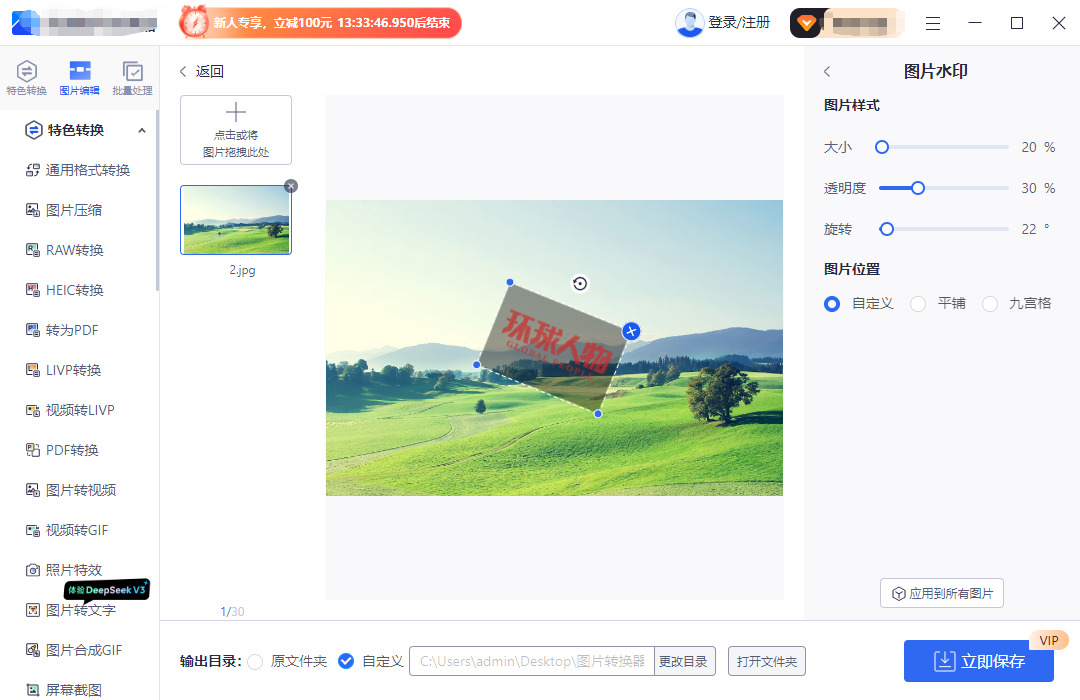The image size is (1080, 700).
Task: Click the 视频转LIVP sidebar icon
Action: coord(32,410)
